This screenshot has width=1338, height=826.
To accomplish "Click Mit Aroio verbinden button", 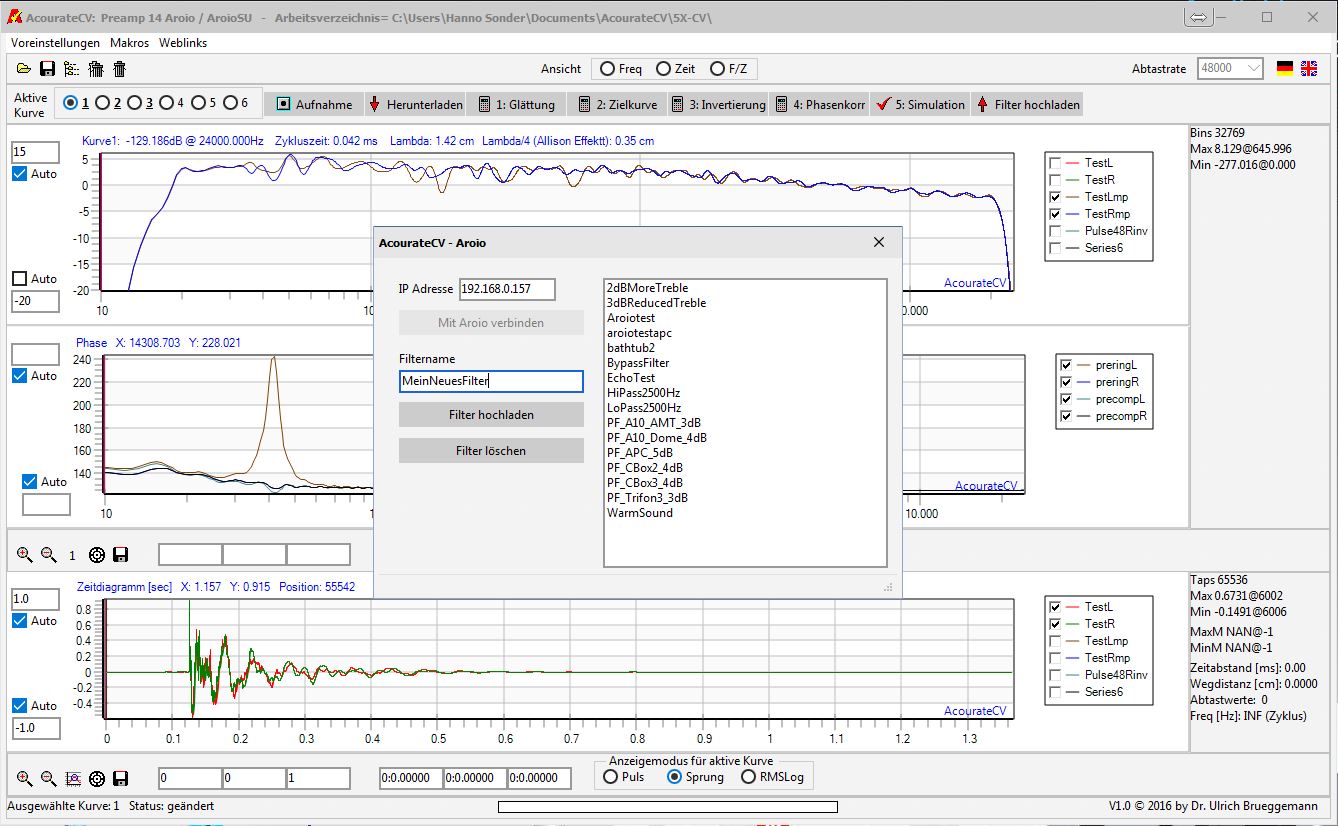I will pos(491,322).
